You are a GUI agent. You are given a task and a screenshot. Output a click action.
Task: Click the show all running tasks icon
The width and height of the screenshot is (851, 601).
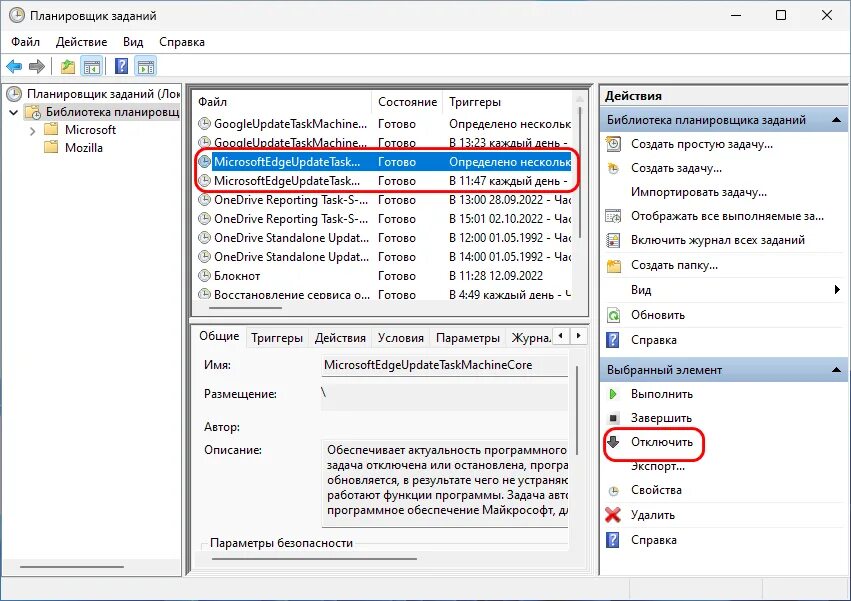coord(613,216)
